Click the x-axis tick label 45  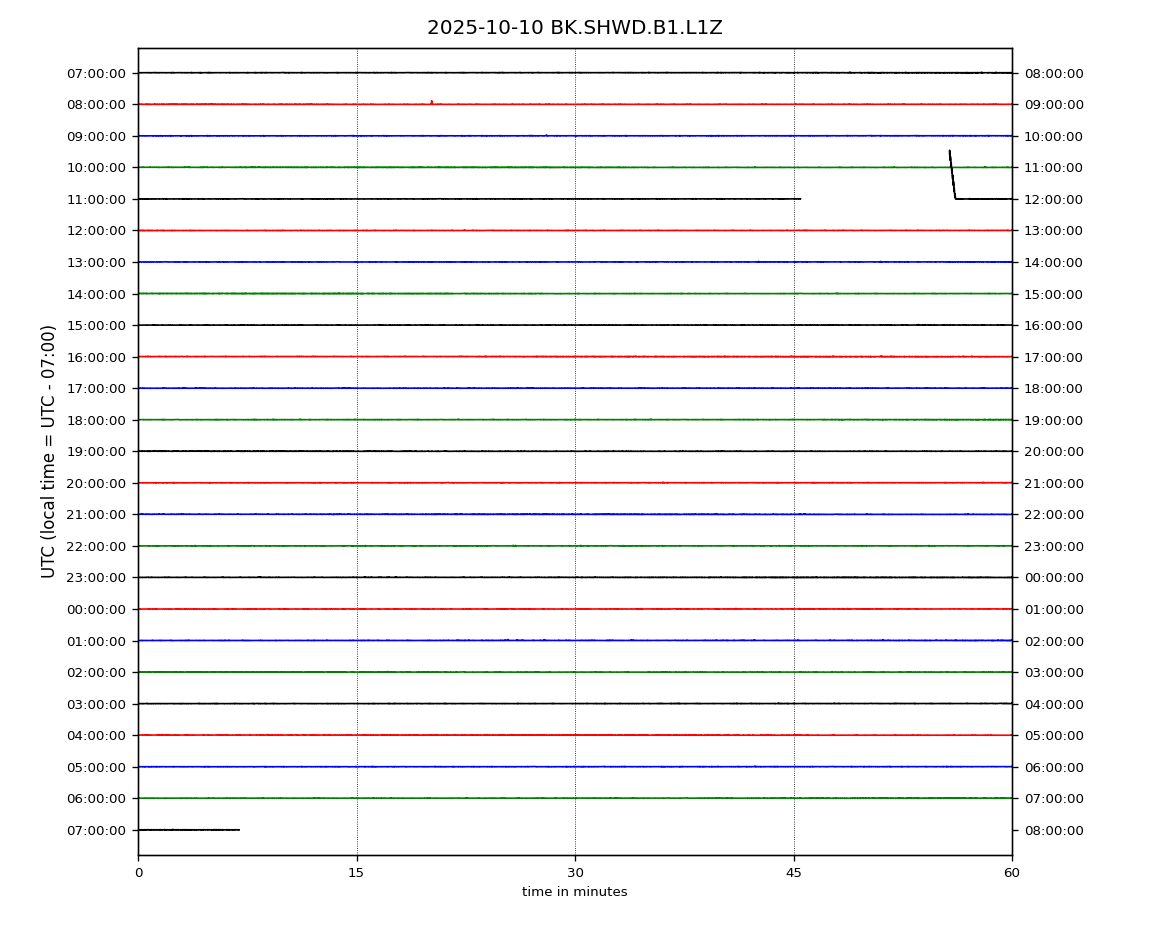tap(794, 873)
